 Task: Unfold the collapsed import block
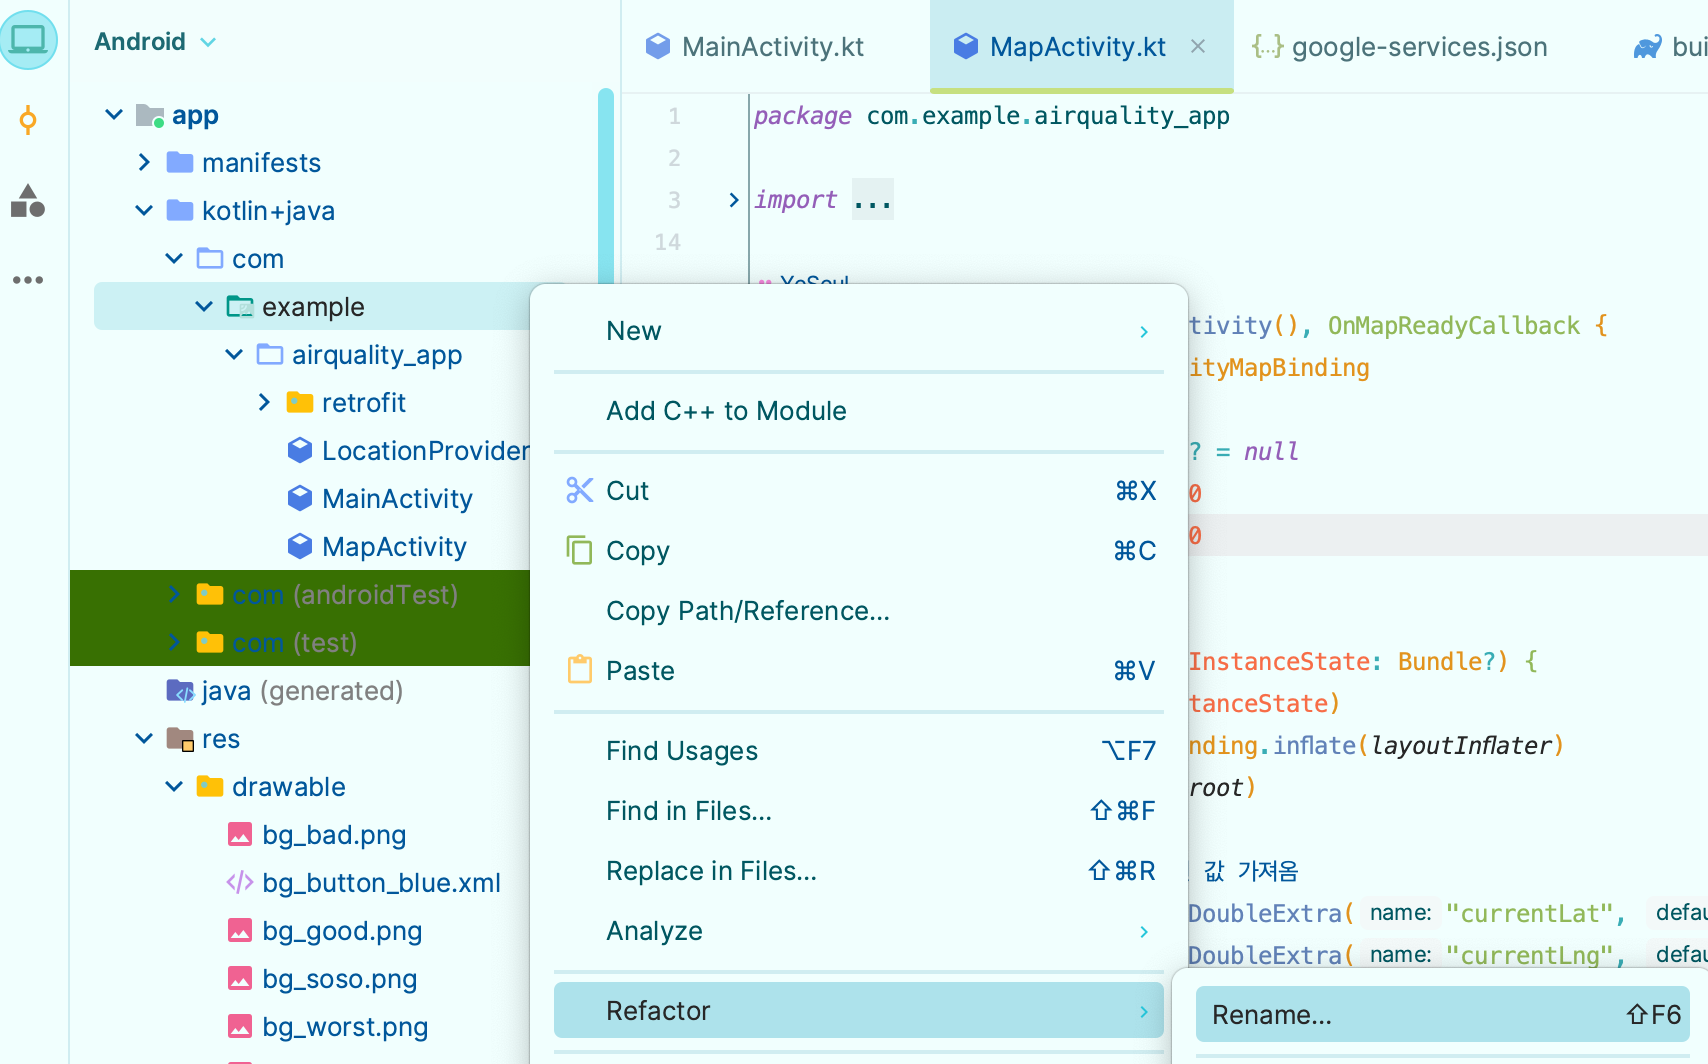(x=734, y=200)
